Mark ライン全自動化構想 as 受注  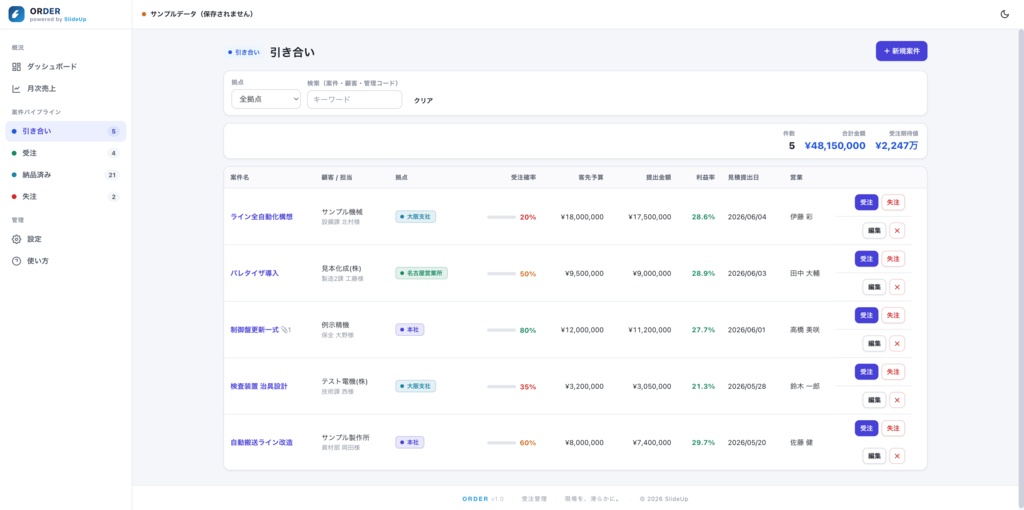coord(867,202)
